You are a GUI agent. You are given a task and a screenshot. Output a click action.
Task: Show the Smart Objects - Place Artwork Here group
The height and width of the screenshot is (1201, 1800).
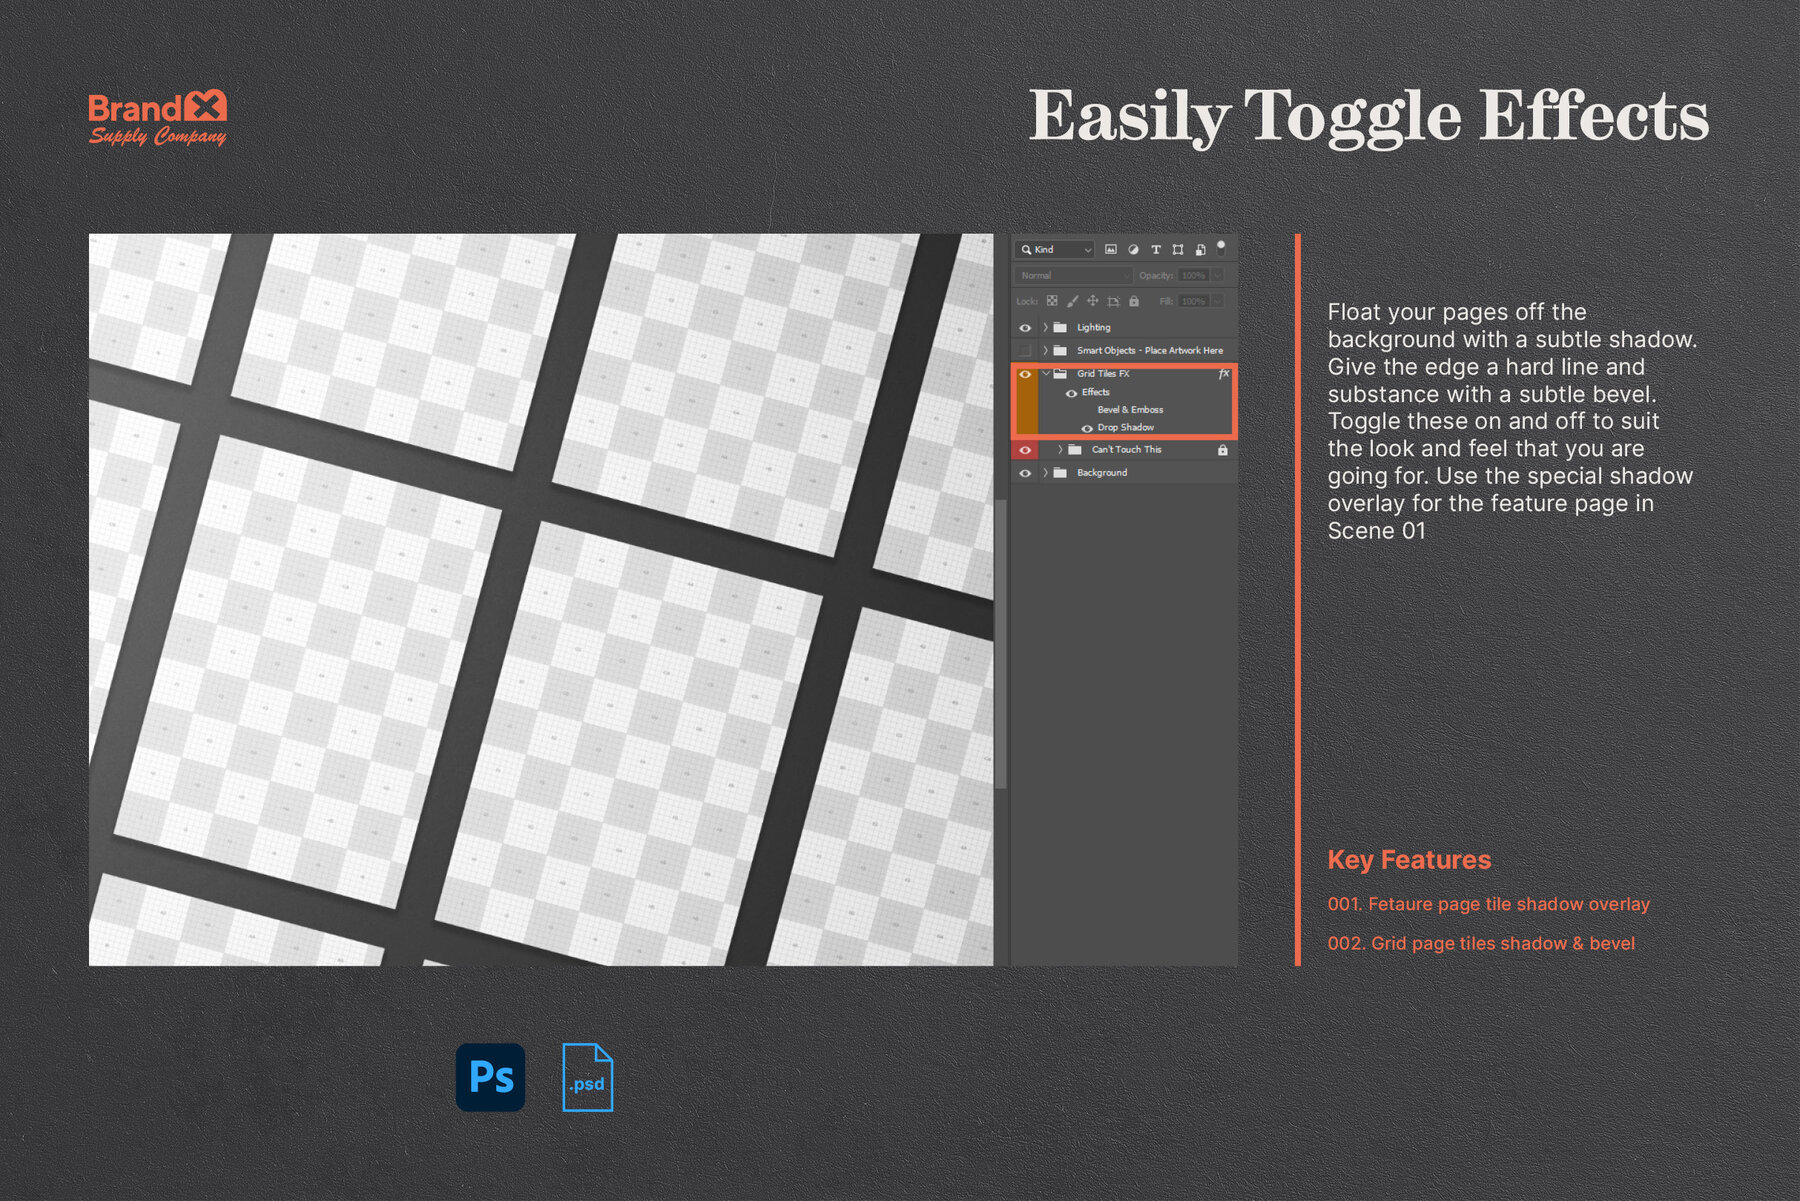point(1024,349)
